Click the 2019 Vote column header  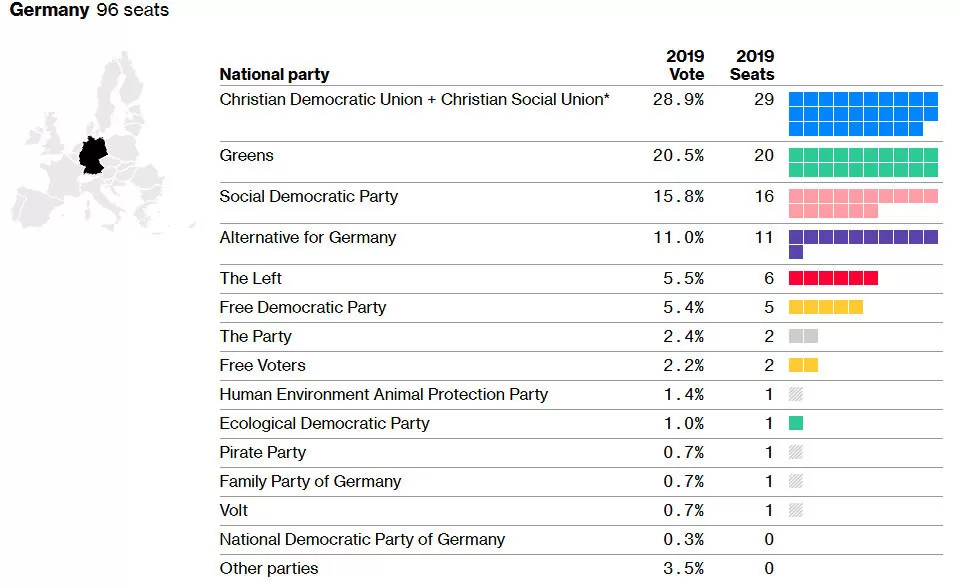point(685,65)
